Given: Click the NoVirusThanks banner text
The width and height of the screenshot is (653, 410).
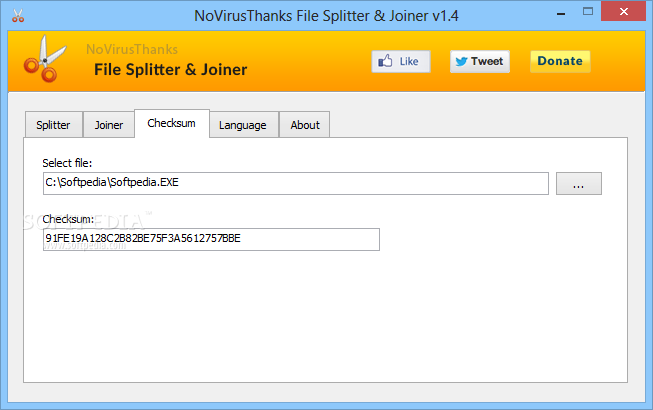Looking at the screenshot, I should (132, 50).
